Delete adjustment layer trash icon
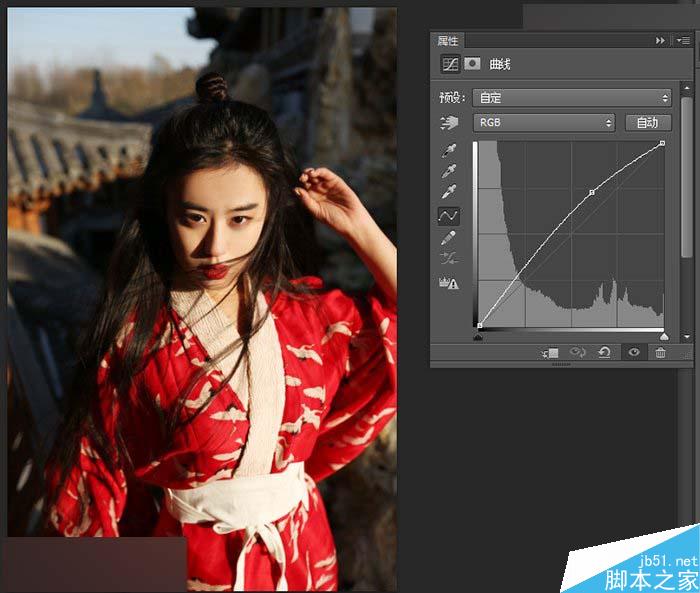This screenshot has height=593, width=700. [660, 353]
